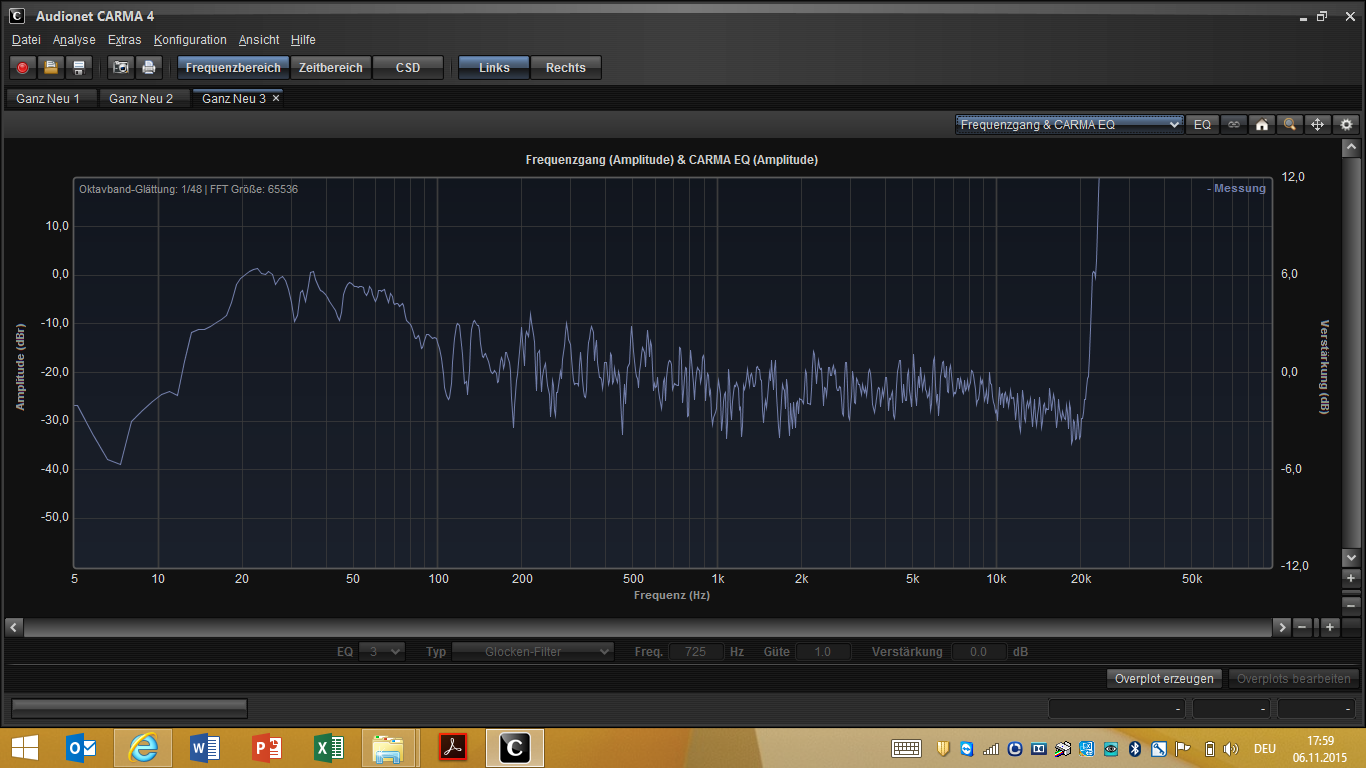Save the measurement with the floppy disk icon
Screen dimensions: 1366x768
79,68
